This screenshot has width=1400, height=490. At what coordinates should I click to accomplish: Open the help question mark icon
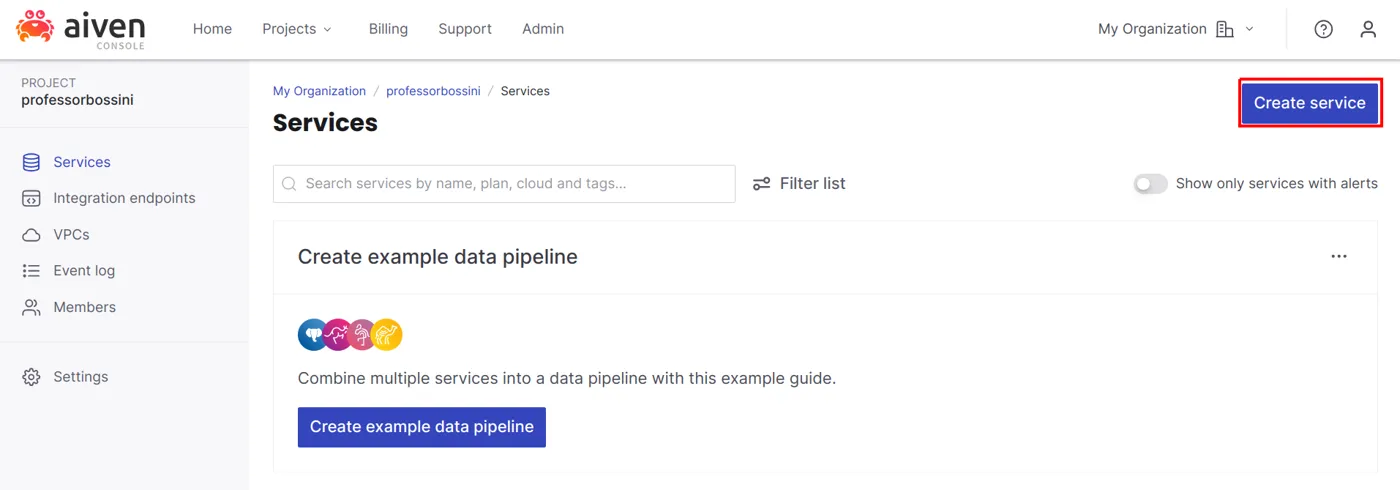[x=1323, y=29]
